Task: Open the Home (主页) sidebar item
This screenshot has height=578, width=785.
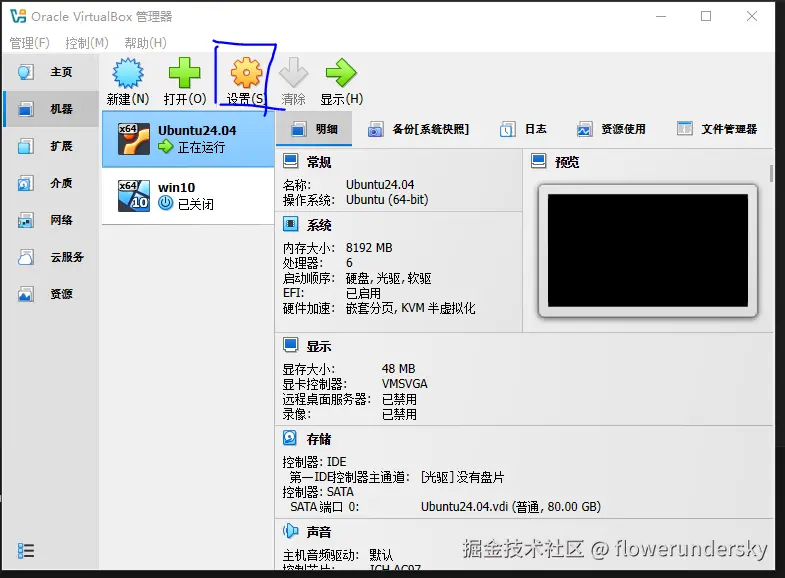Action: [50, 72]
